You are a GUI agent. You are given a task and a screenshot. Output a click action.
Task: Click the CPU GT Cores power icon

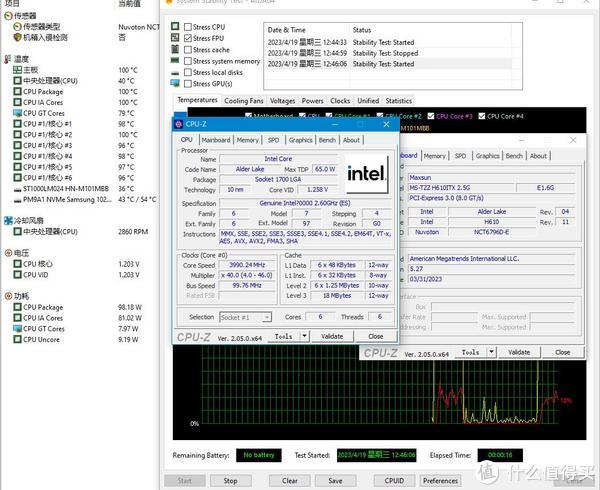[x=17, y=329]
